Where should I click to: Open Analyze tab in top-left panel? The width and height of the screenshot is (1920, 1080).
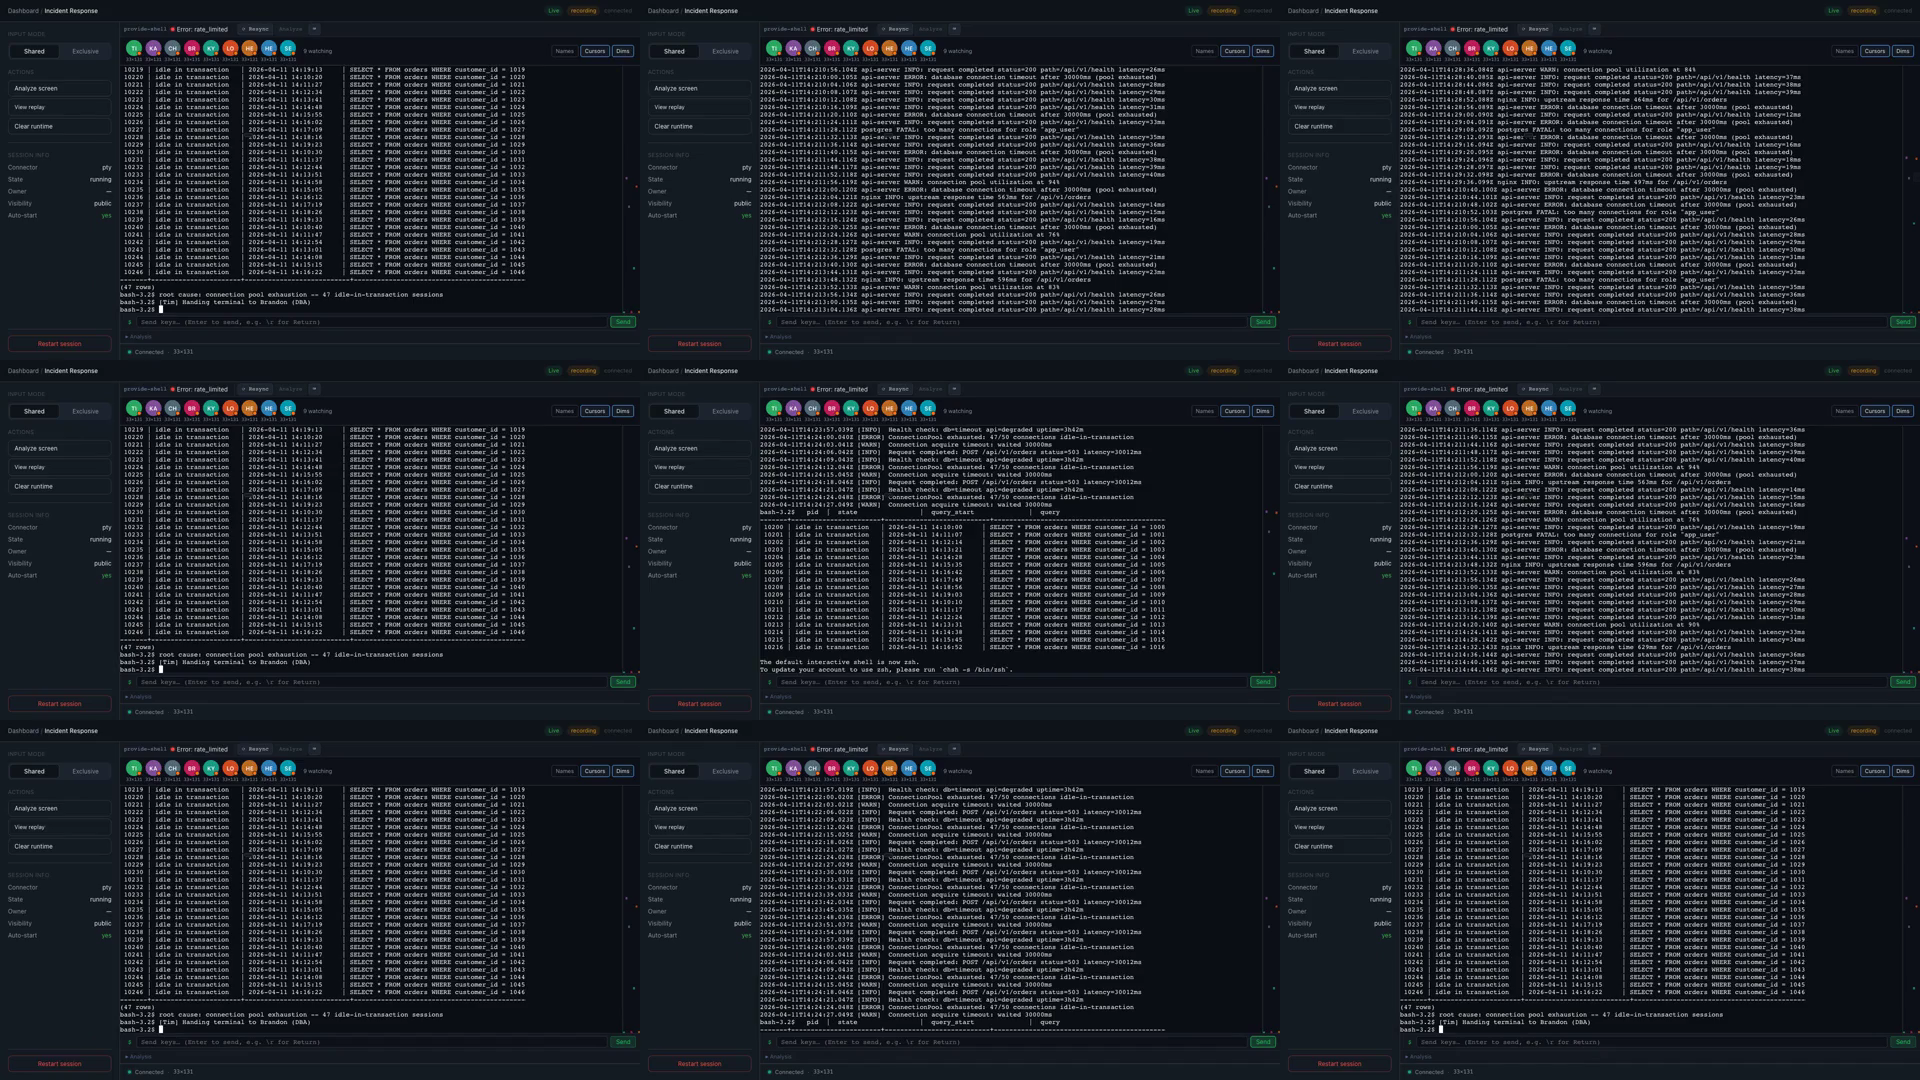(290, 29)
